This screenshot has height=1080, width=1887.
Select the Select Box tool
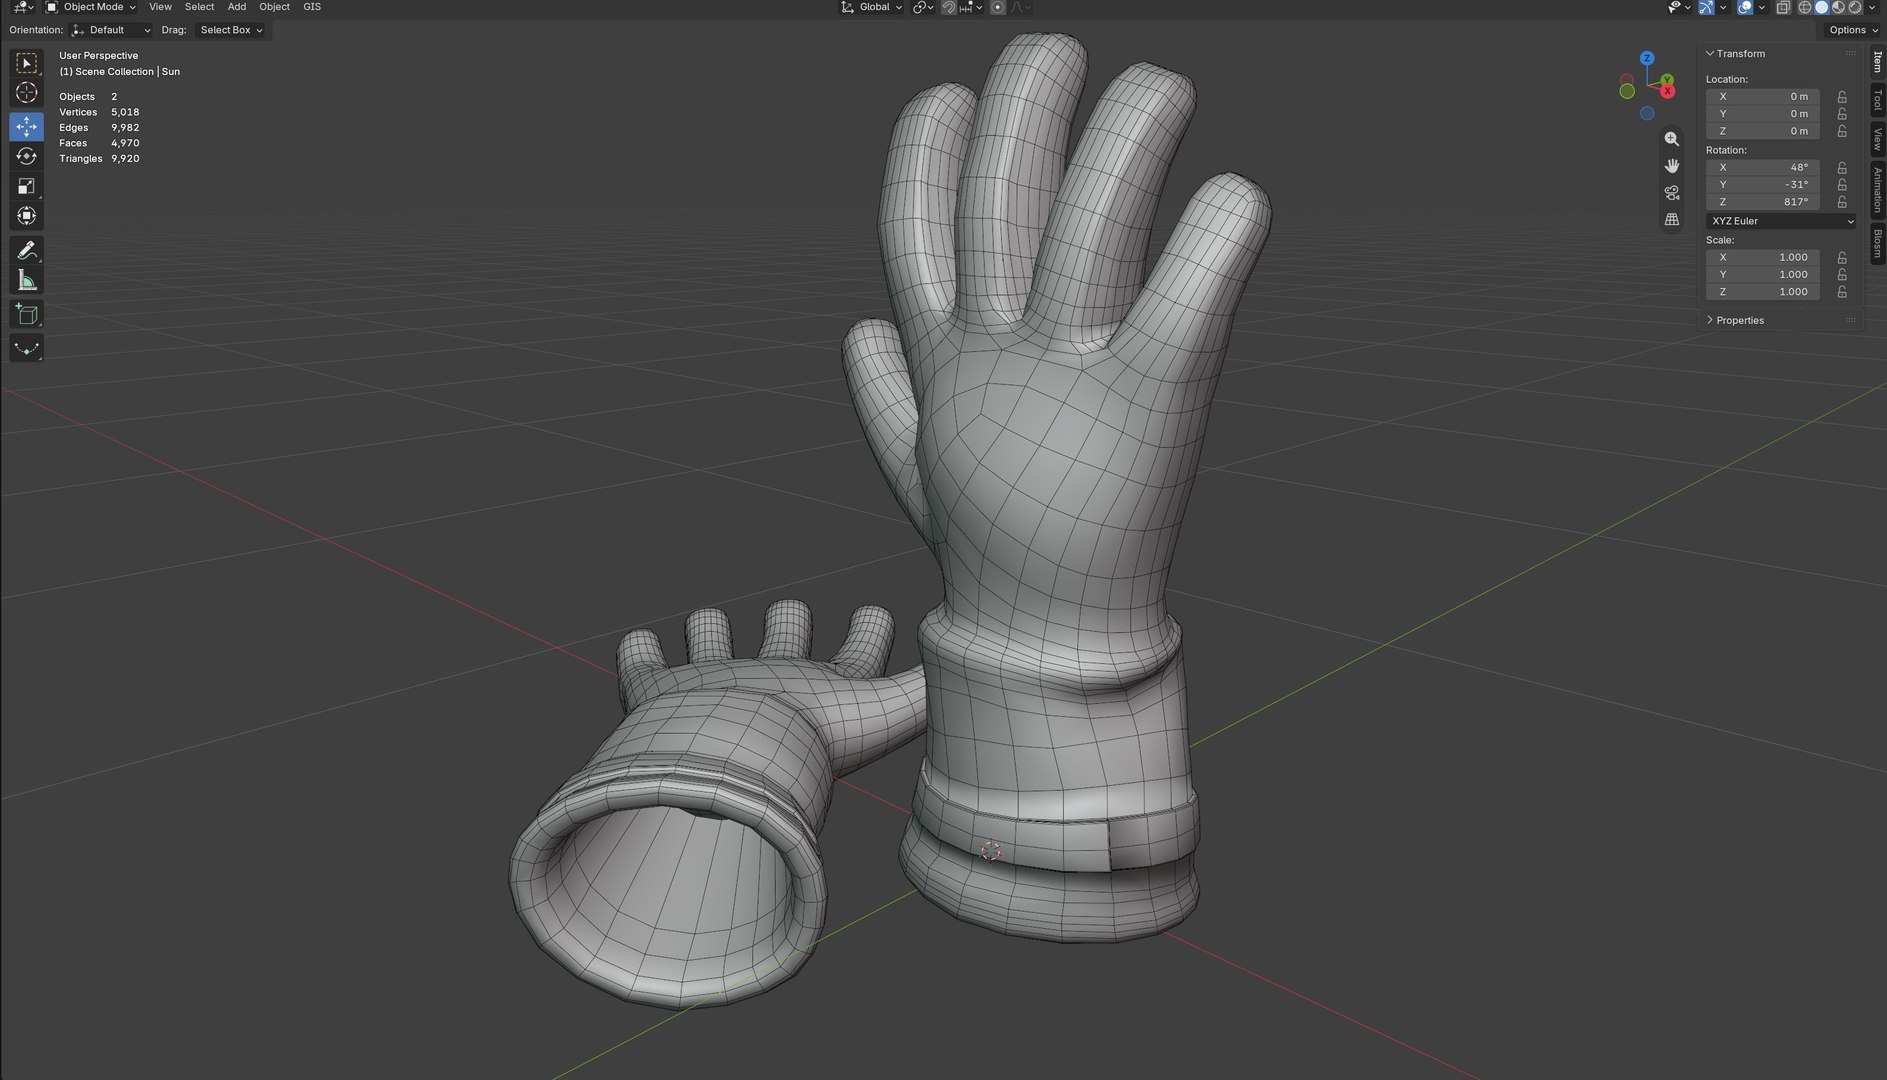click(x=27, y=63)
